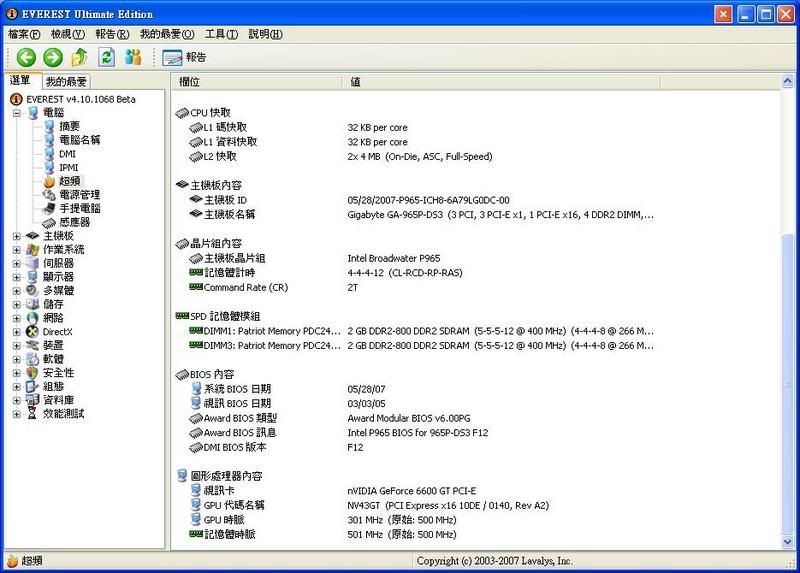Open the 檔案 menu

pos(25,34)
